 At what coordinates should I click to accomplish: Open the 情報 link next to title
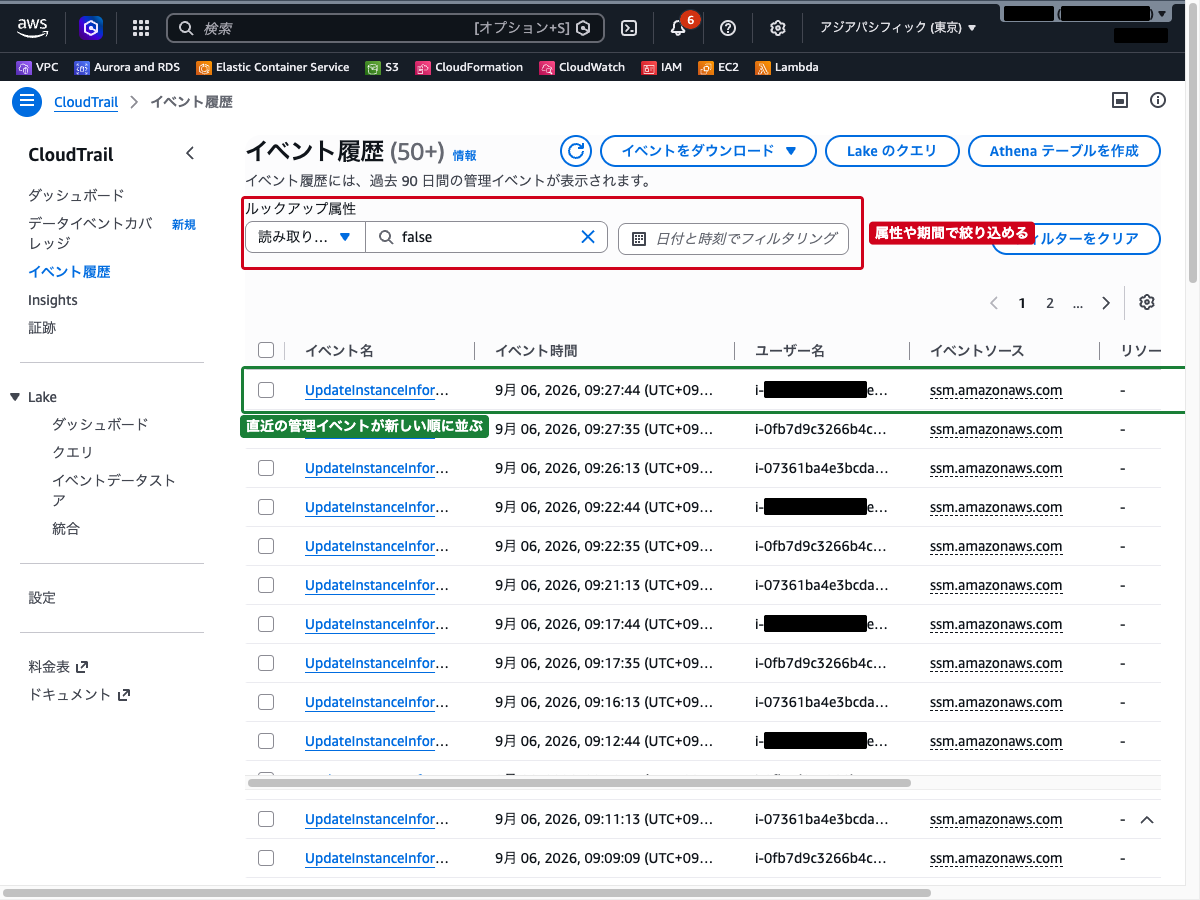tap(464, 156)
